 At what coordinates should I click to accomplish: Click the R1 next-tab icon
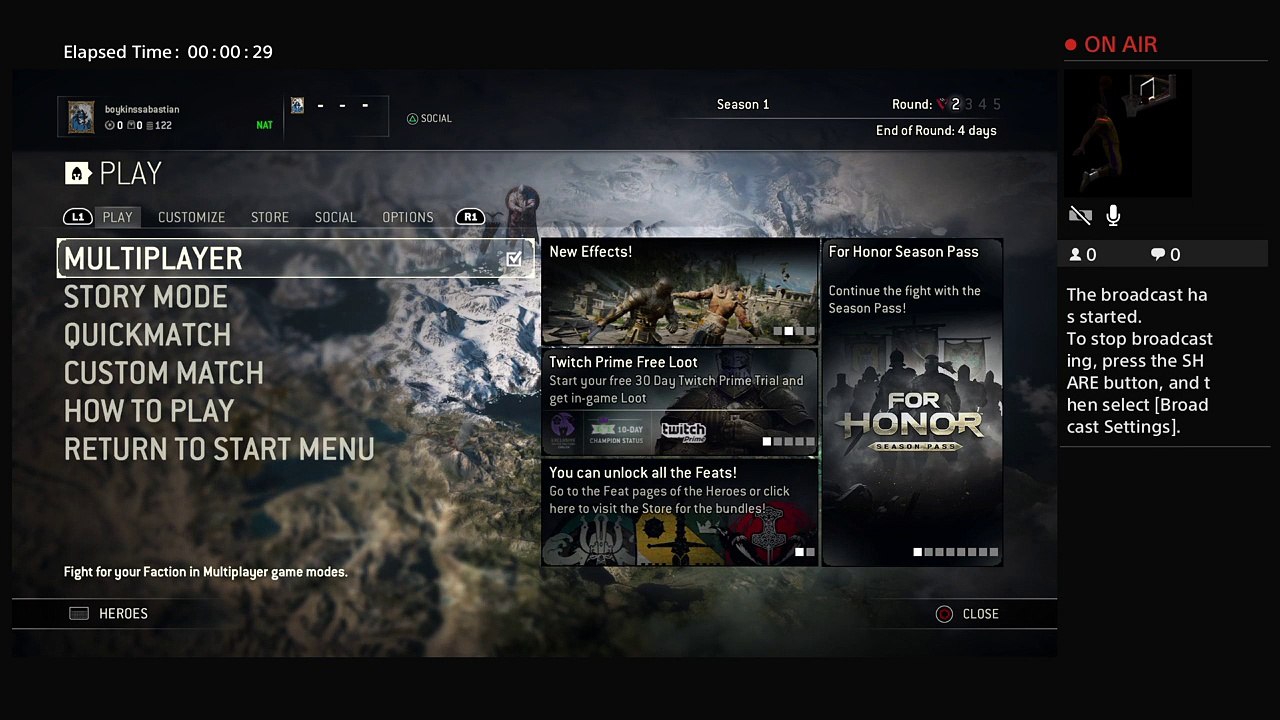click(x=470, y=217)
